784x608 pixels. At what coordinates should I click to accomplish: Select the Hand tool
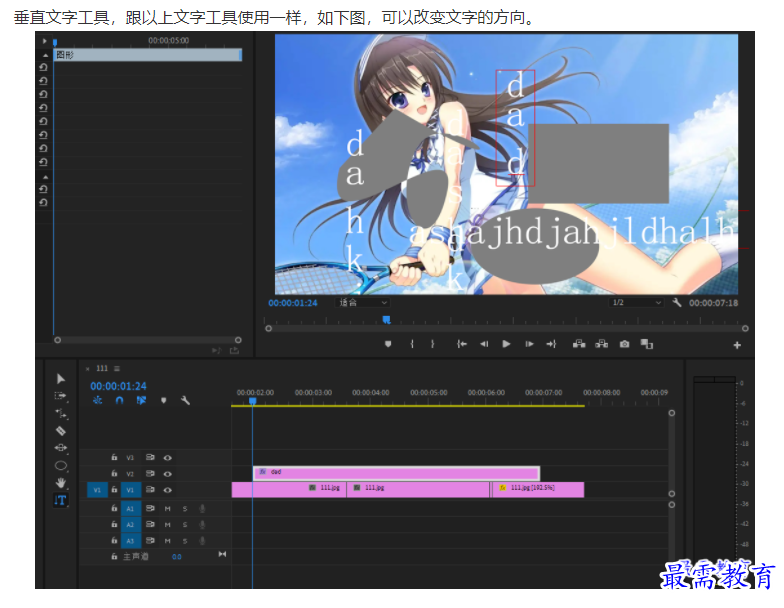[x=60, y=482]
